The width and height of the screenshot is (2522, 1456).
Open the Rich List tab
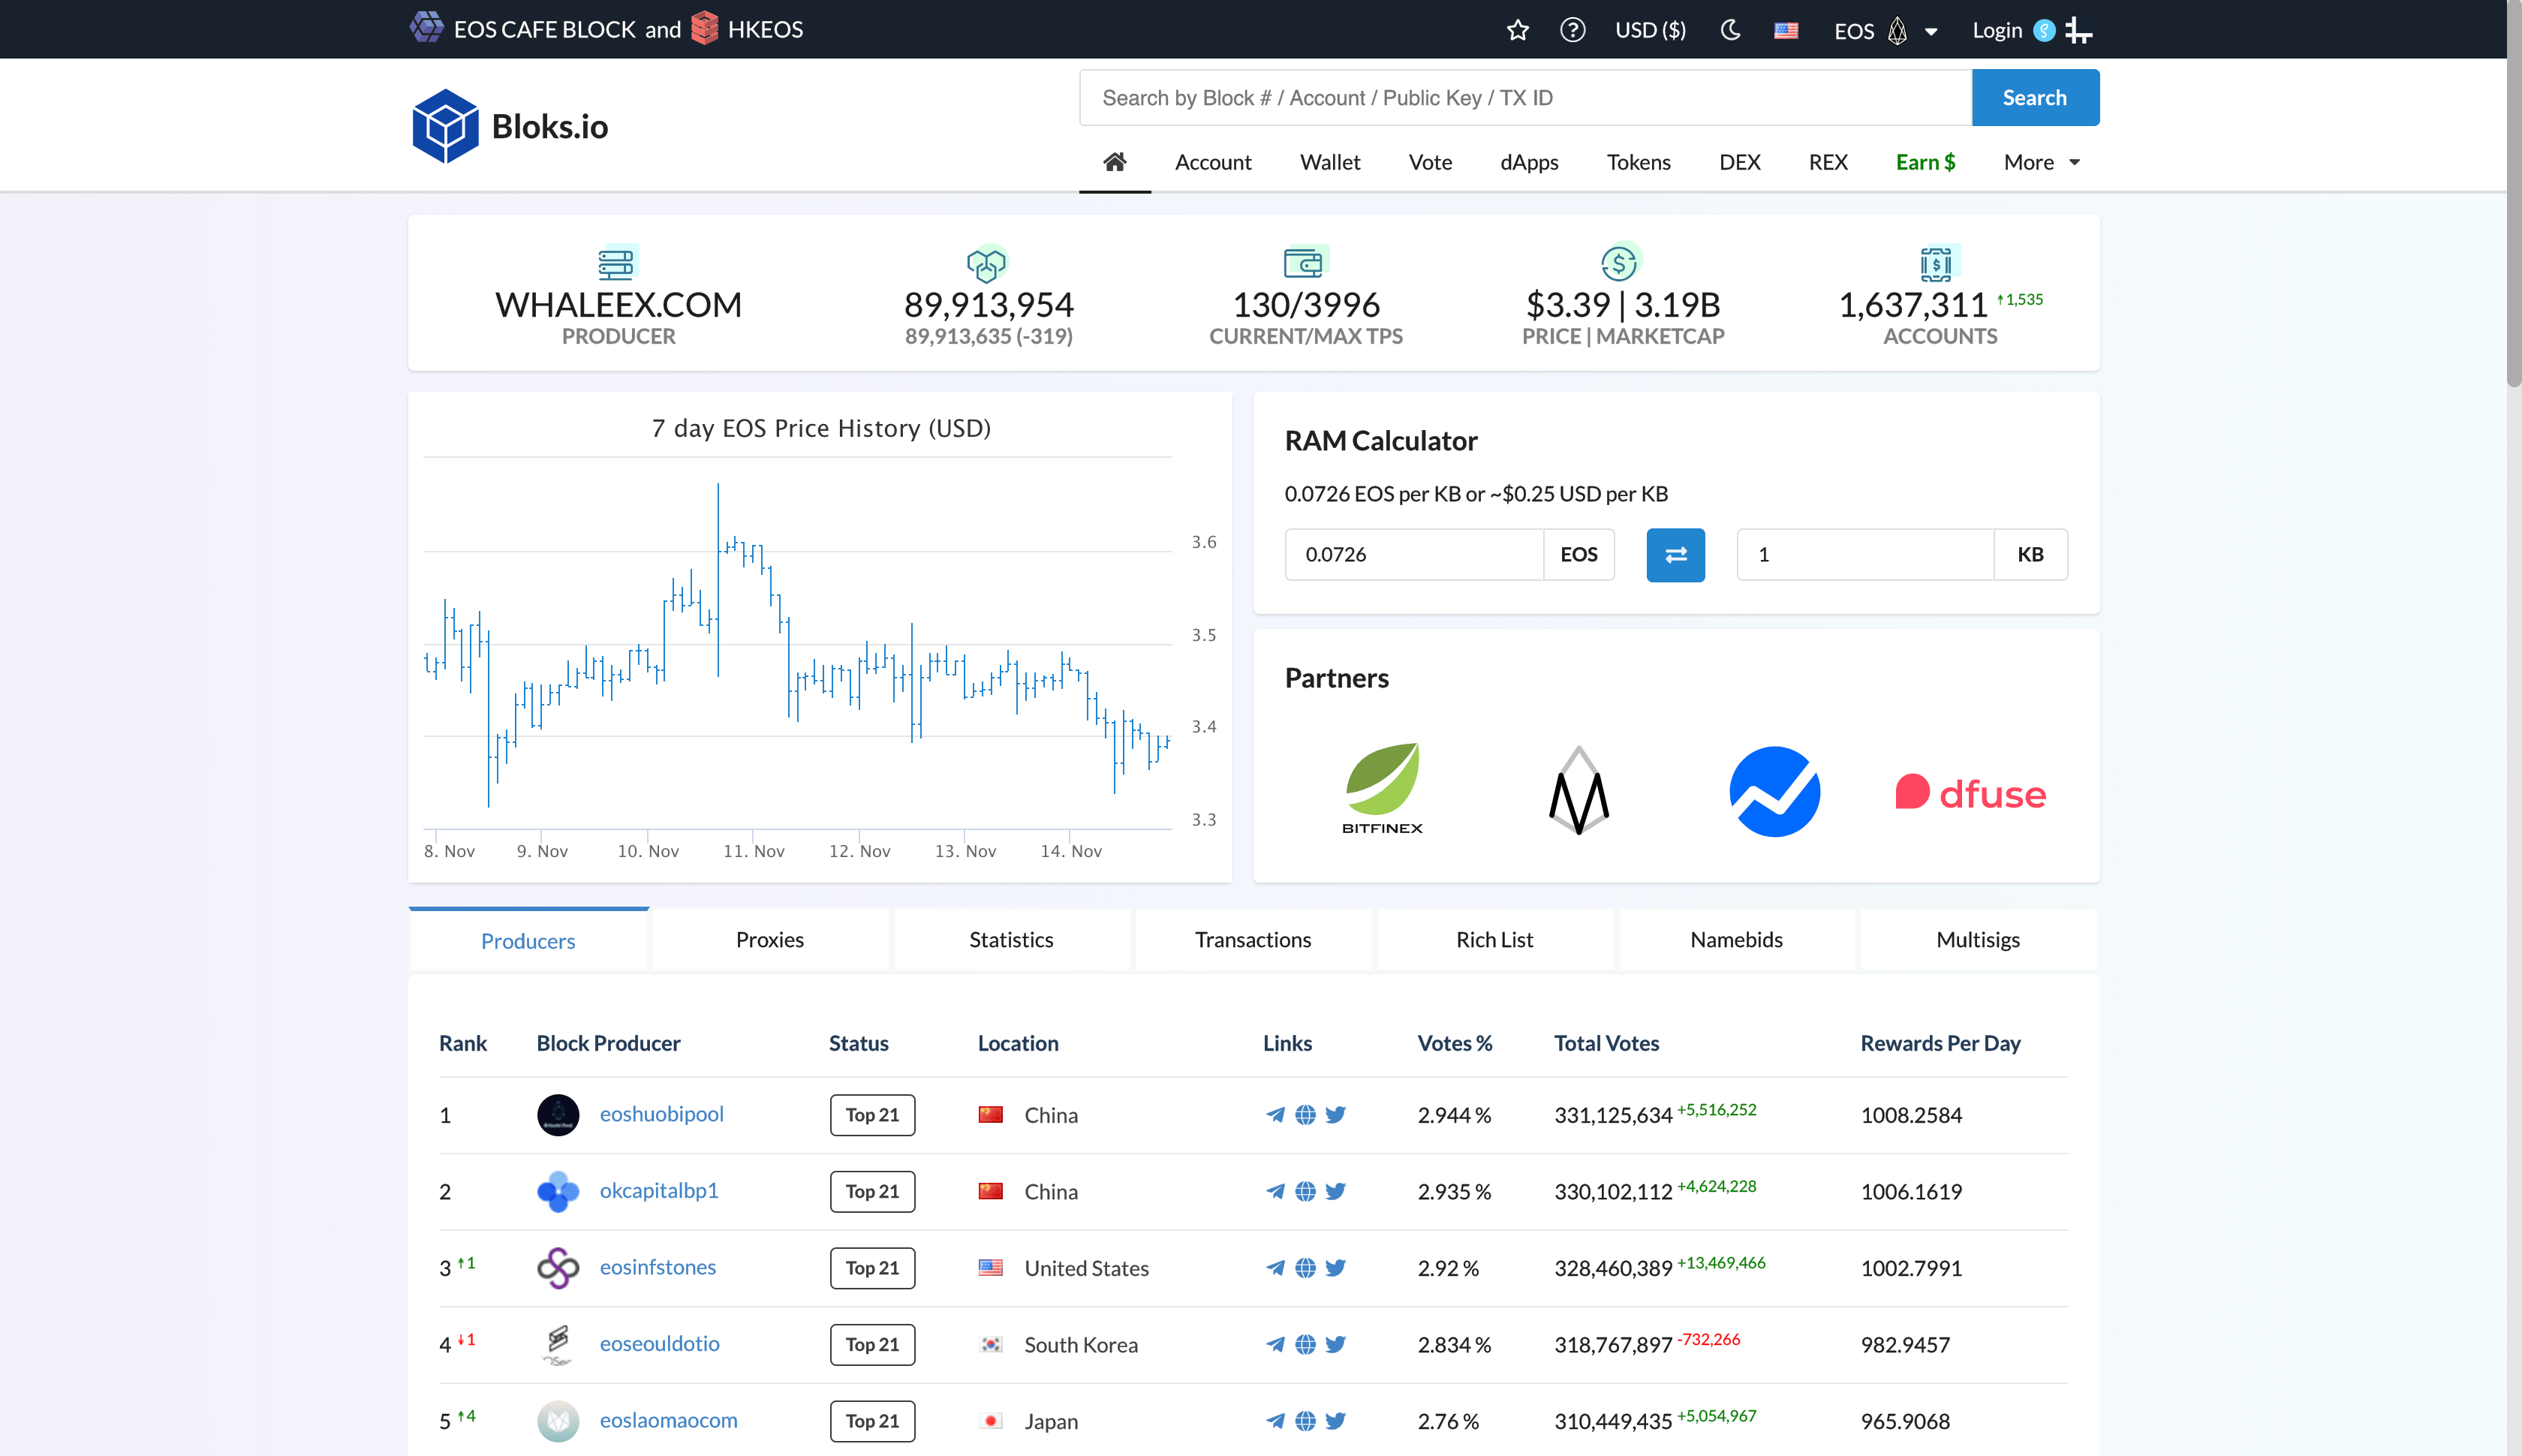coord(1494,940)
